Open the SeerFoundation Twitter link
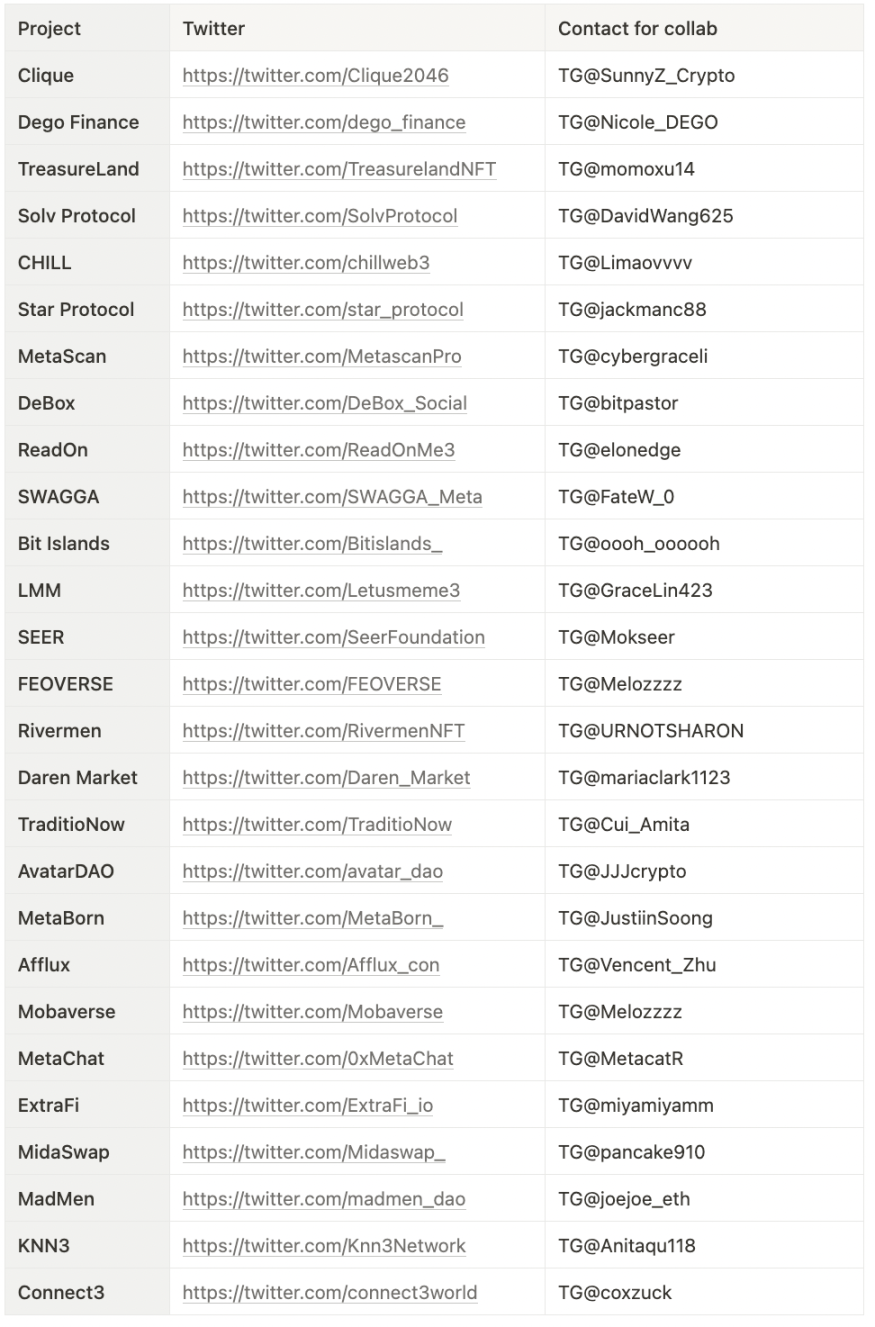Viewport: 875px width, 1327px height. [x=334, y=637]
